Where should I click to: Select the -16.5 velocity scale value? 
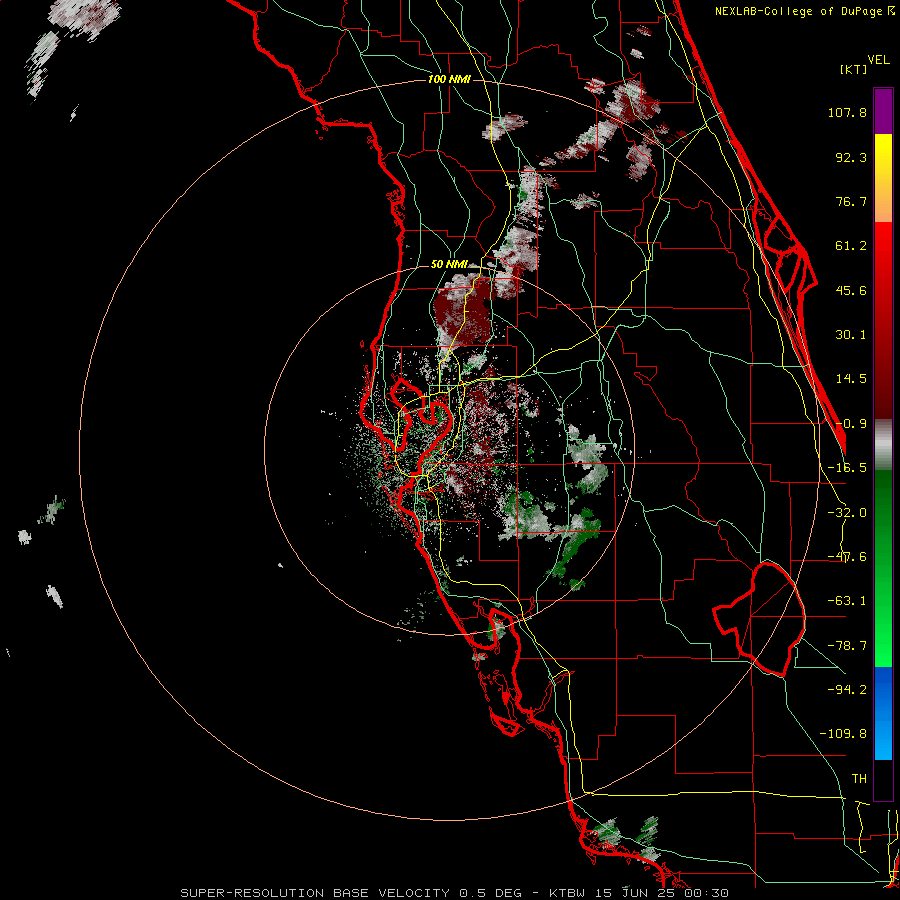tap(847, 468)
